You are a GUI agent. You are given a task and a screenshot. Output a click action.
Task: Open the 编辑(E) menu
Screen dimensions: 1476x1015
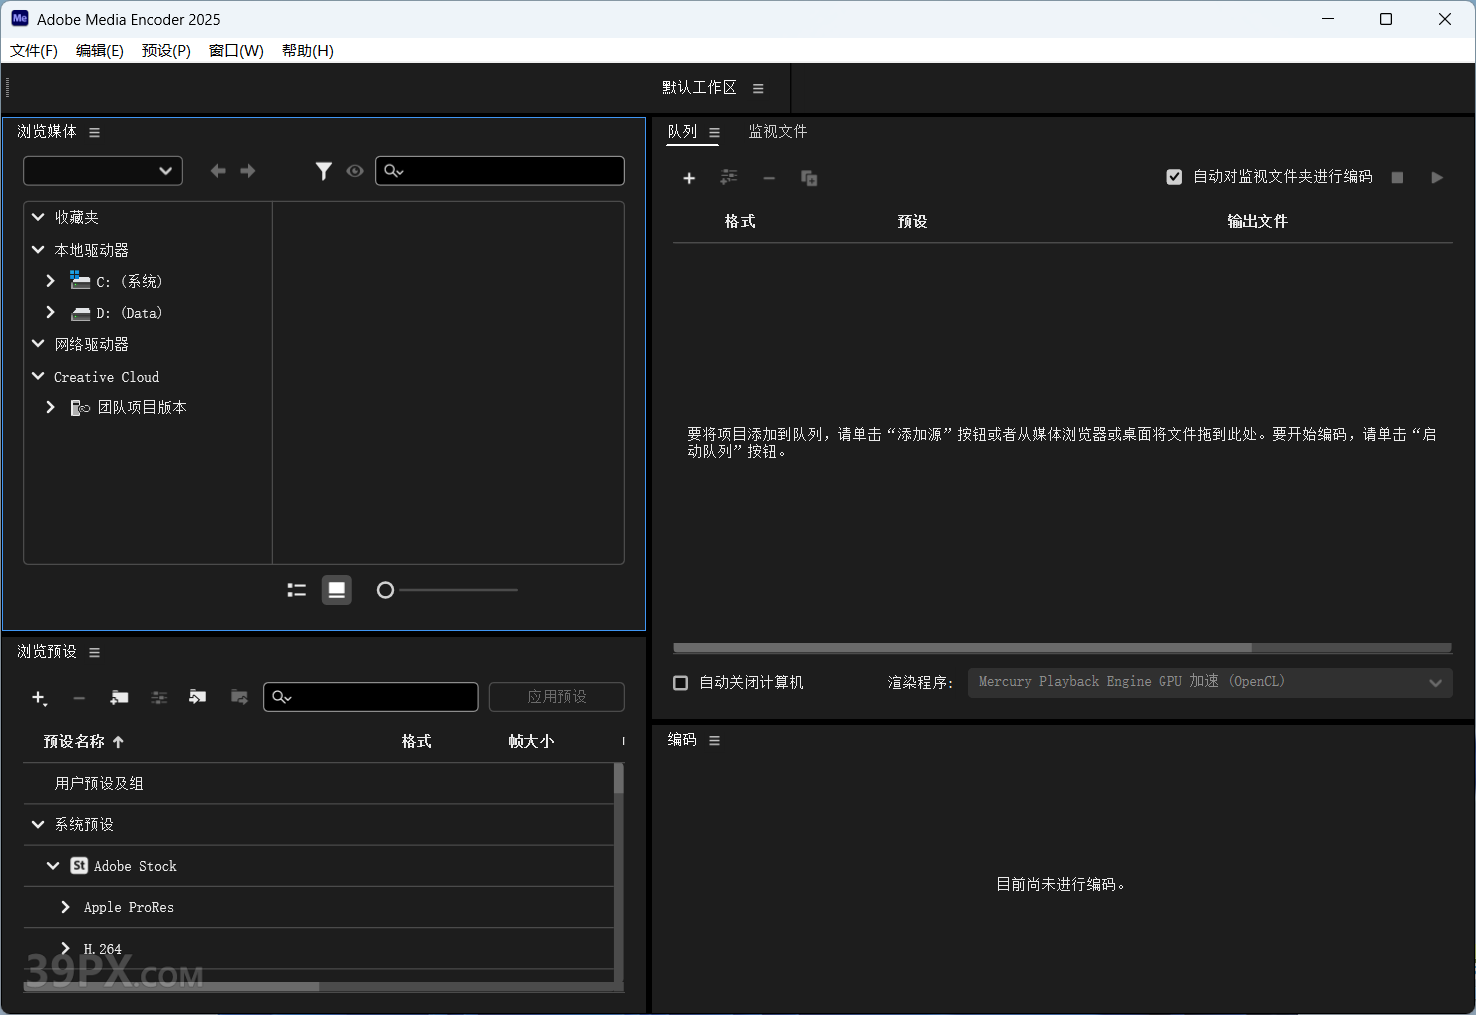coord(100,51)
